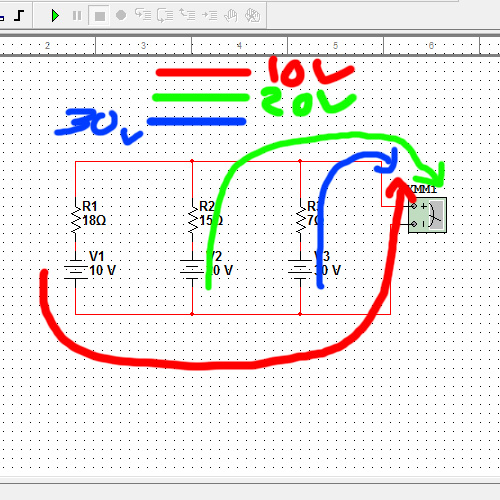Click the crossed-out hand remove-breakpoints icon
This screenshot has width=500, height=500.
[252, 15]
